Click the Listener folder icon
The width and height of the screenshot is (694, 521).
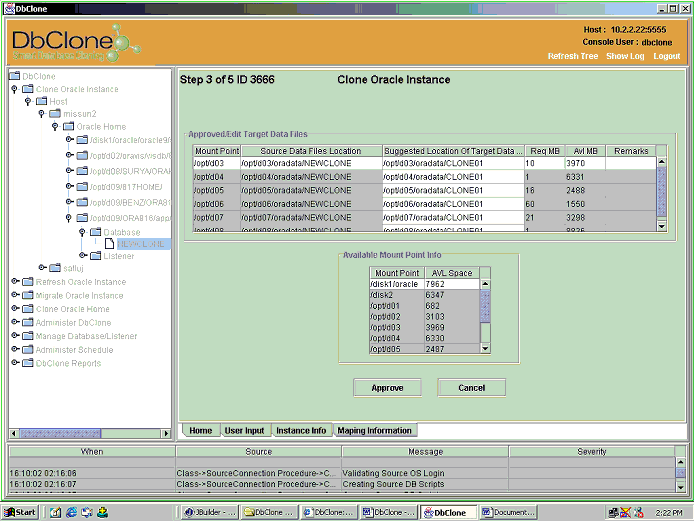tap(96, 255)
